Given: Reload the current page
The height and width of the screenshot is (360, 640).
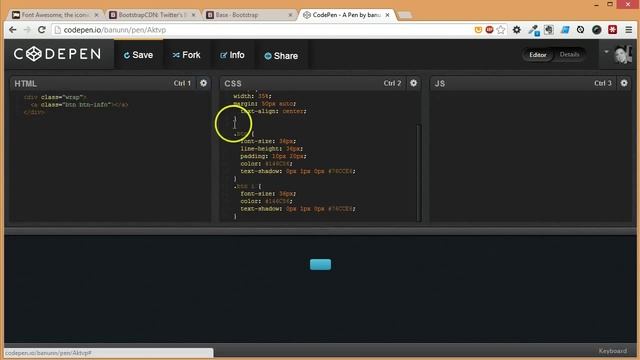Looking at the screenshot, I should click(42, 30).
